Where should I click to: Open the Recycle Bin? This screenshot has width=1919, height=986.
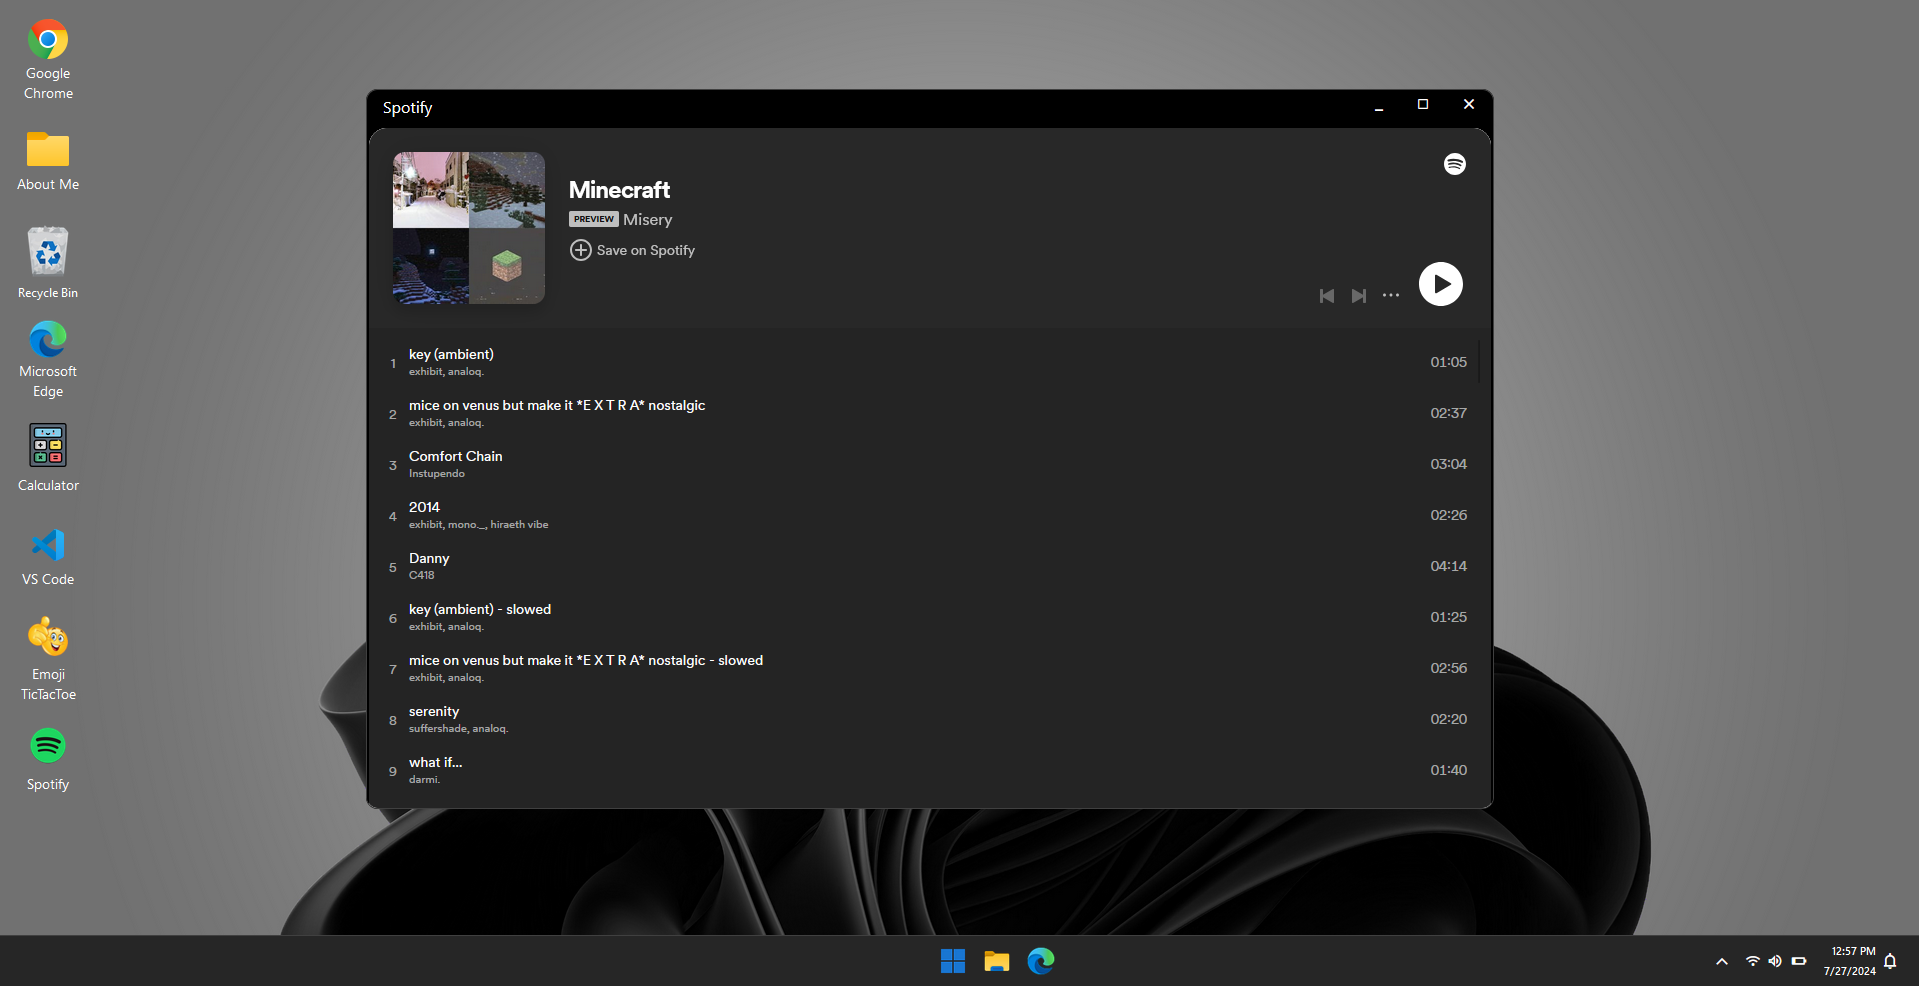pyautogui.click(x=48, y=263)
